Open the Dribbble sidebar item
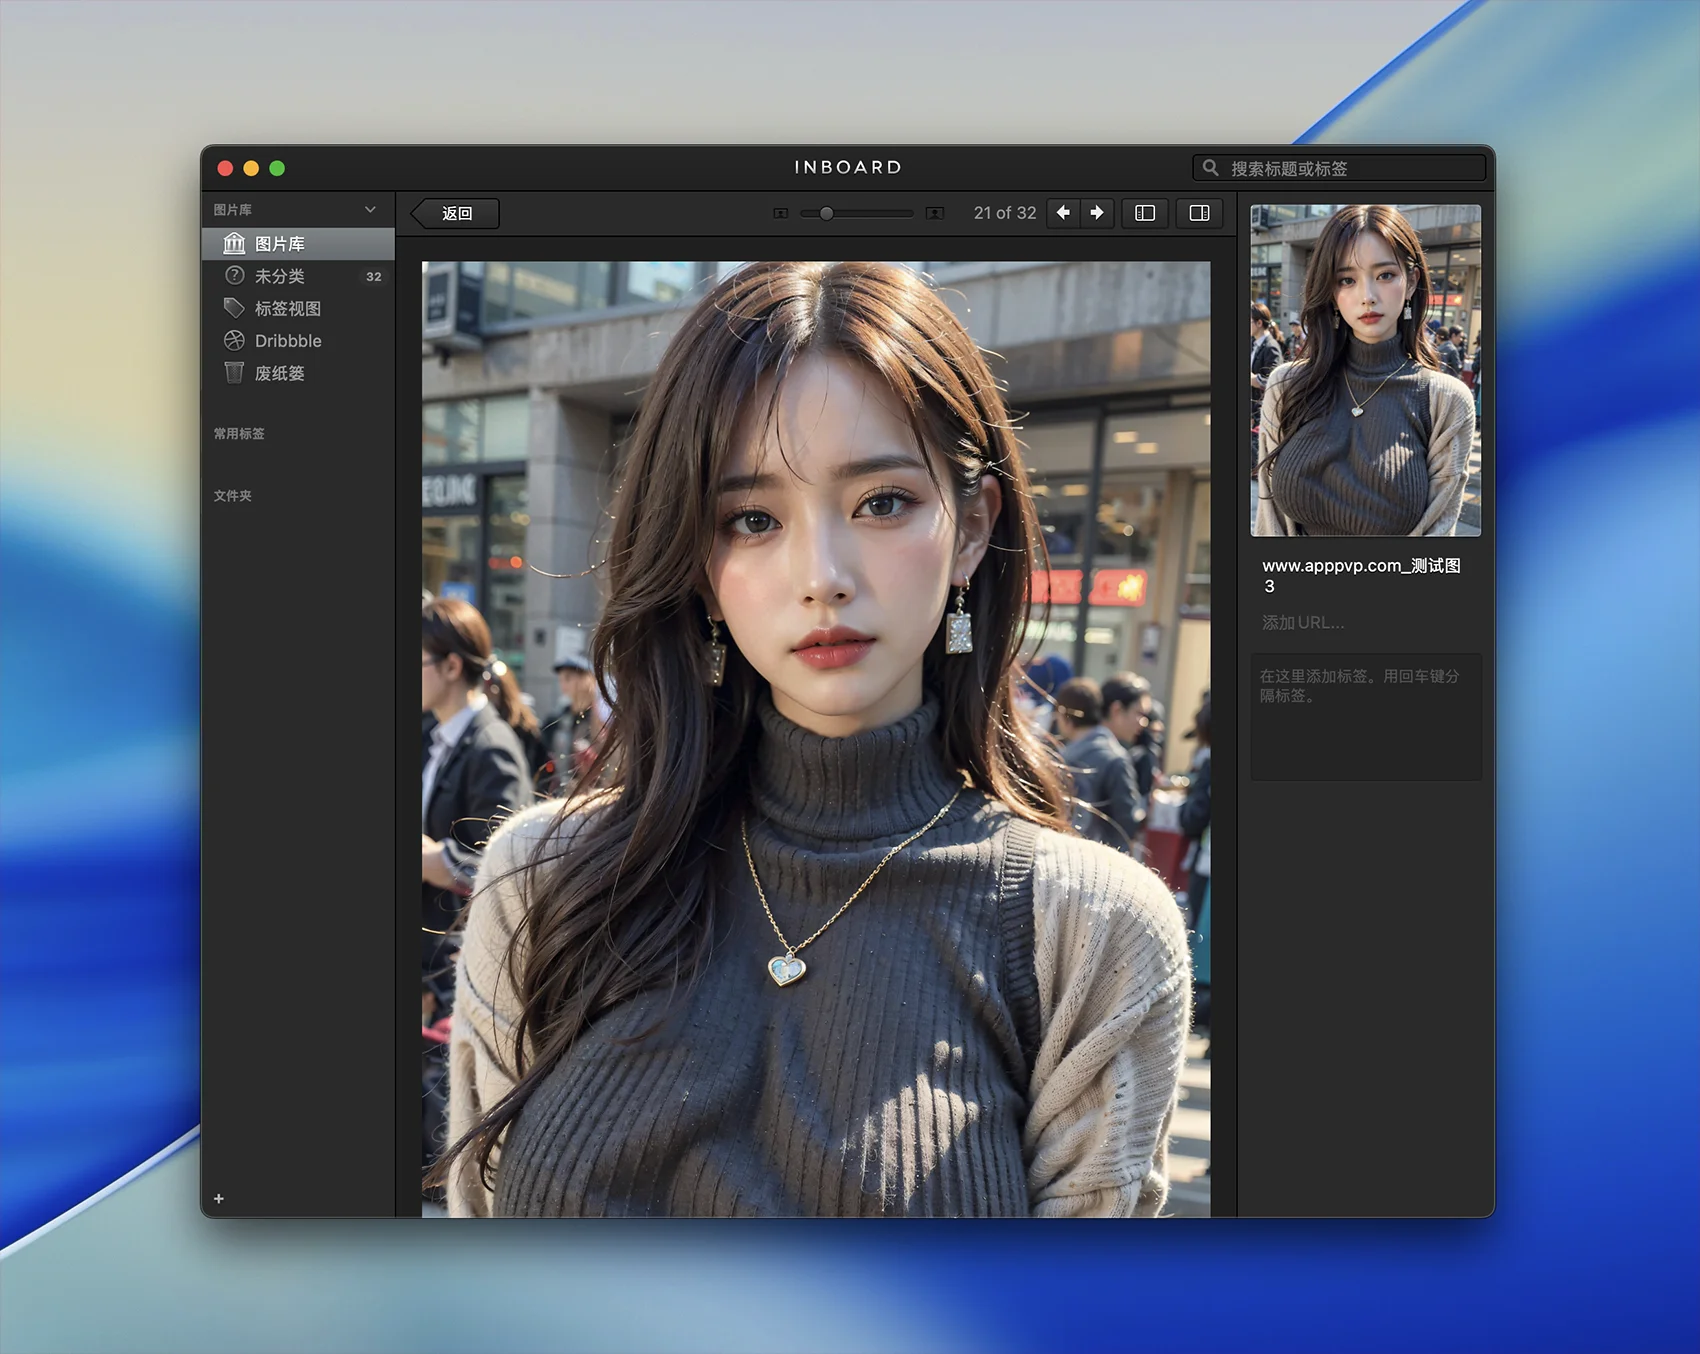This screenshot has width=1700, height=1354. [x=287, y=341]
